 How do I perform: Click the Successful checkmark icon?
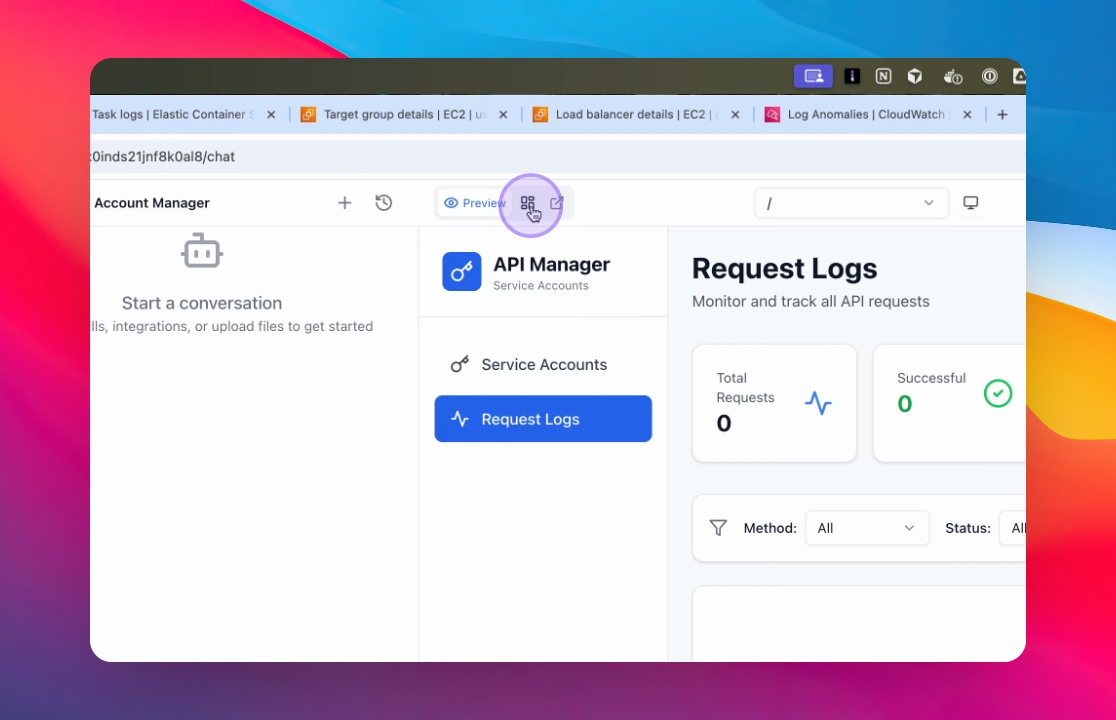[998, 393]
